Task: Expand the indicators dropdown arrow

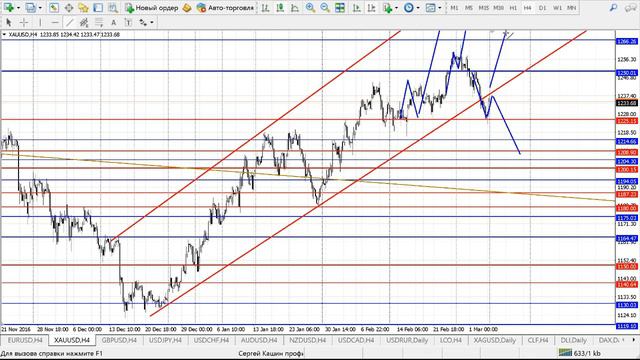Action: pos(396,8)
